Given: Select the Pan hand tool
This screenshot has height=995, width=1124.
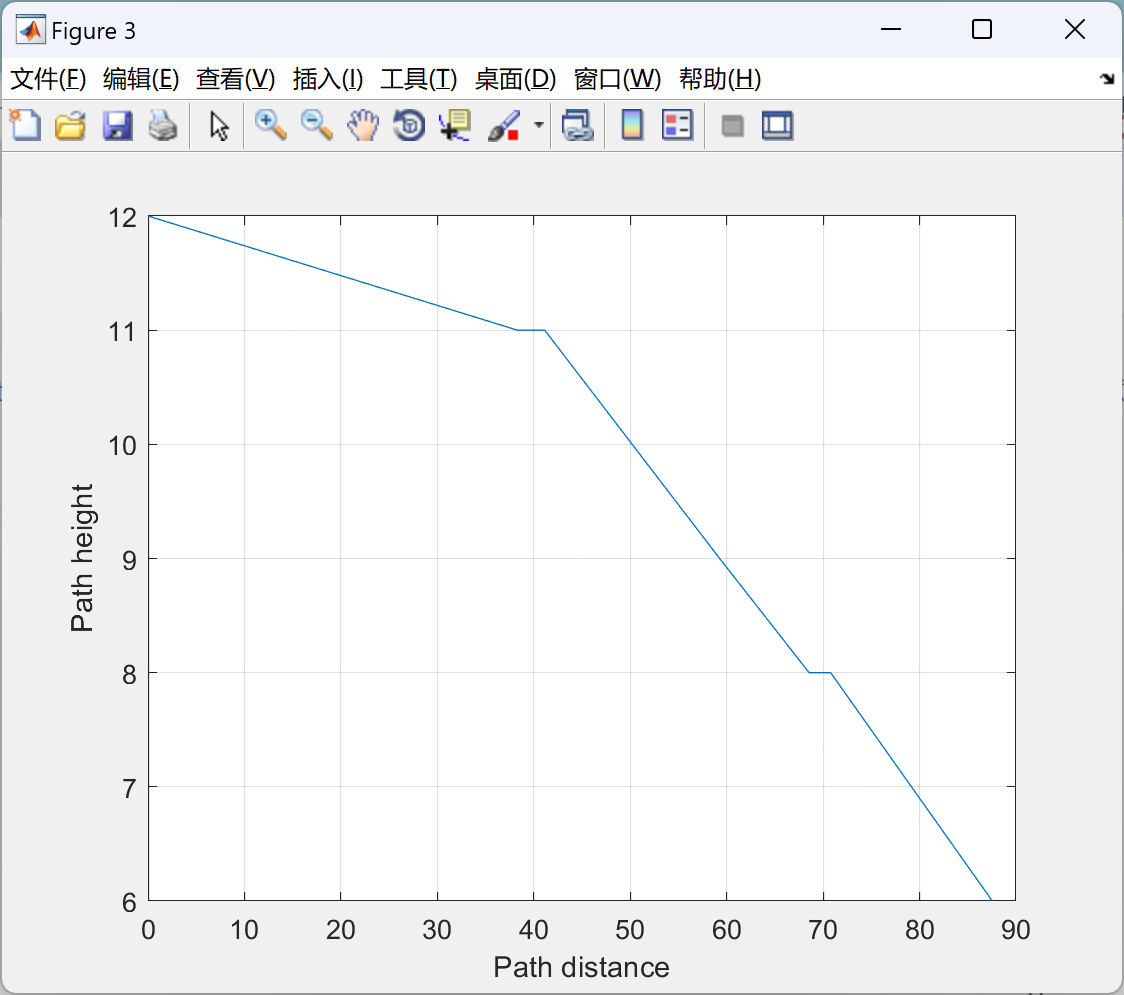Looking at the screenshot, I should [x=363, y=125].
